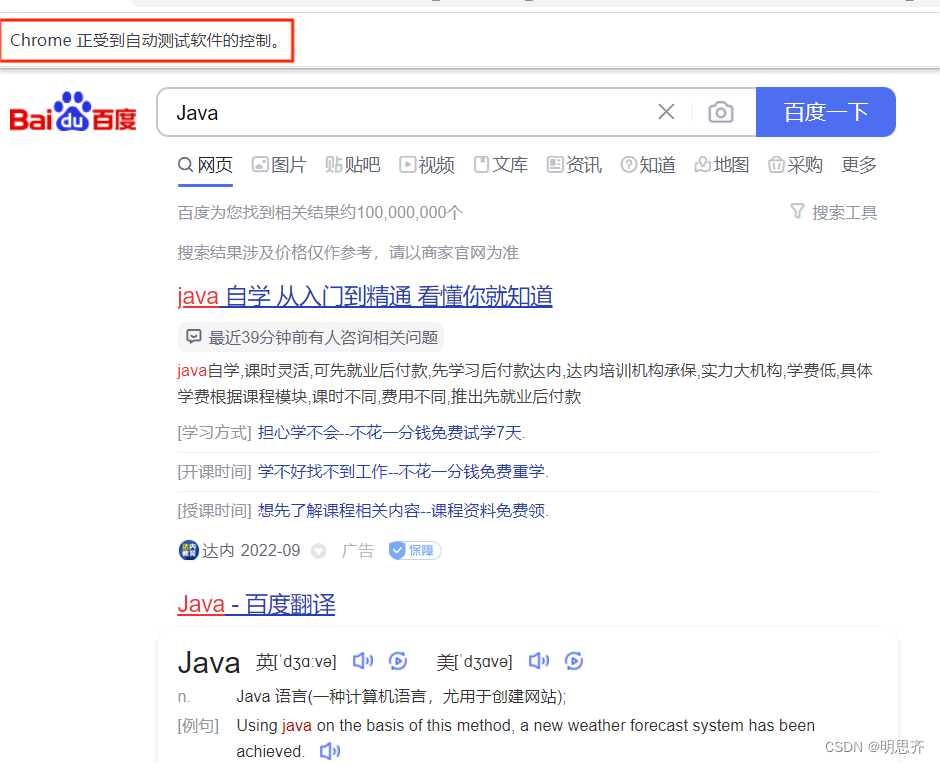Open the 贴吧 tab
The image size is (940, 763).
(x=352, y=165)
